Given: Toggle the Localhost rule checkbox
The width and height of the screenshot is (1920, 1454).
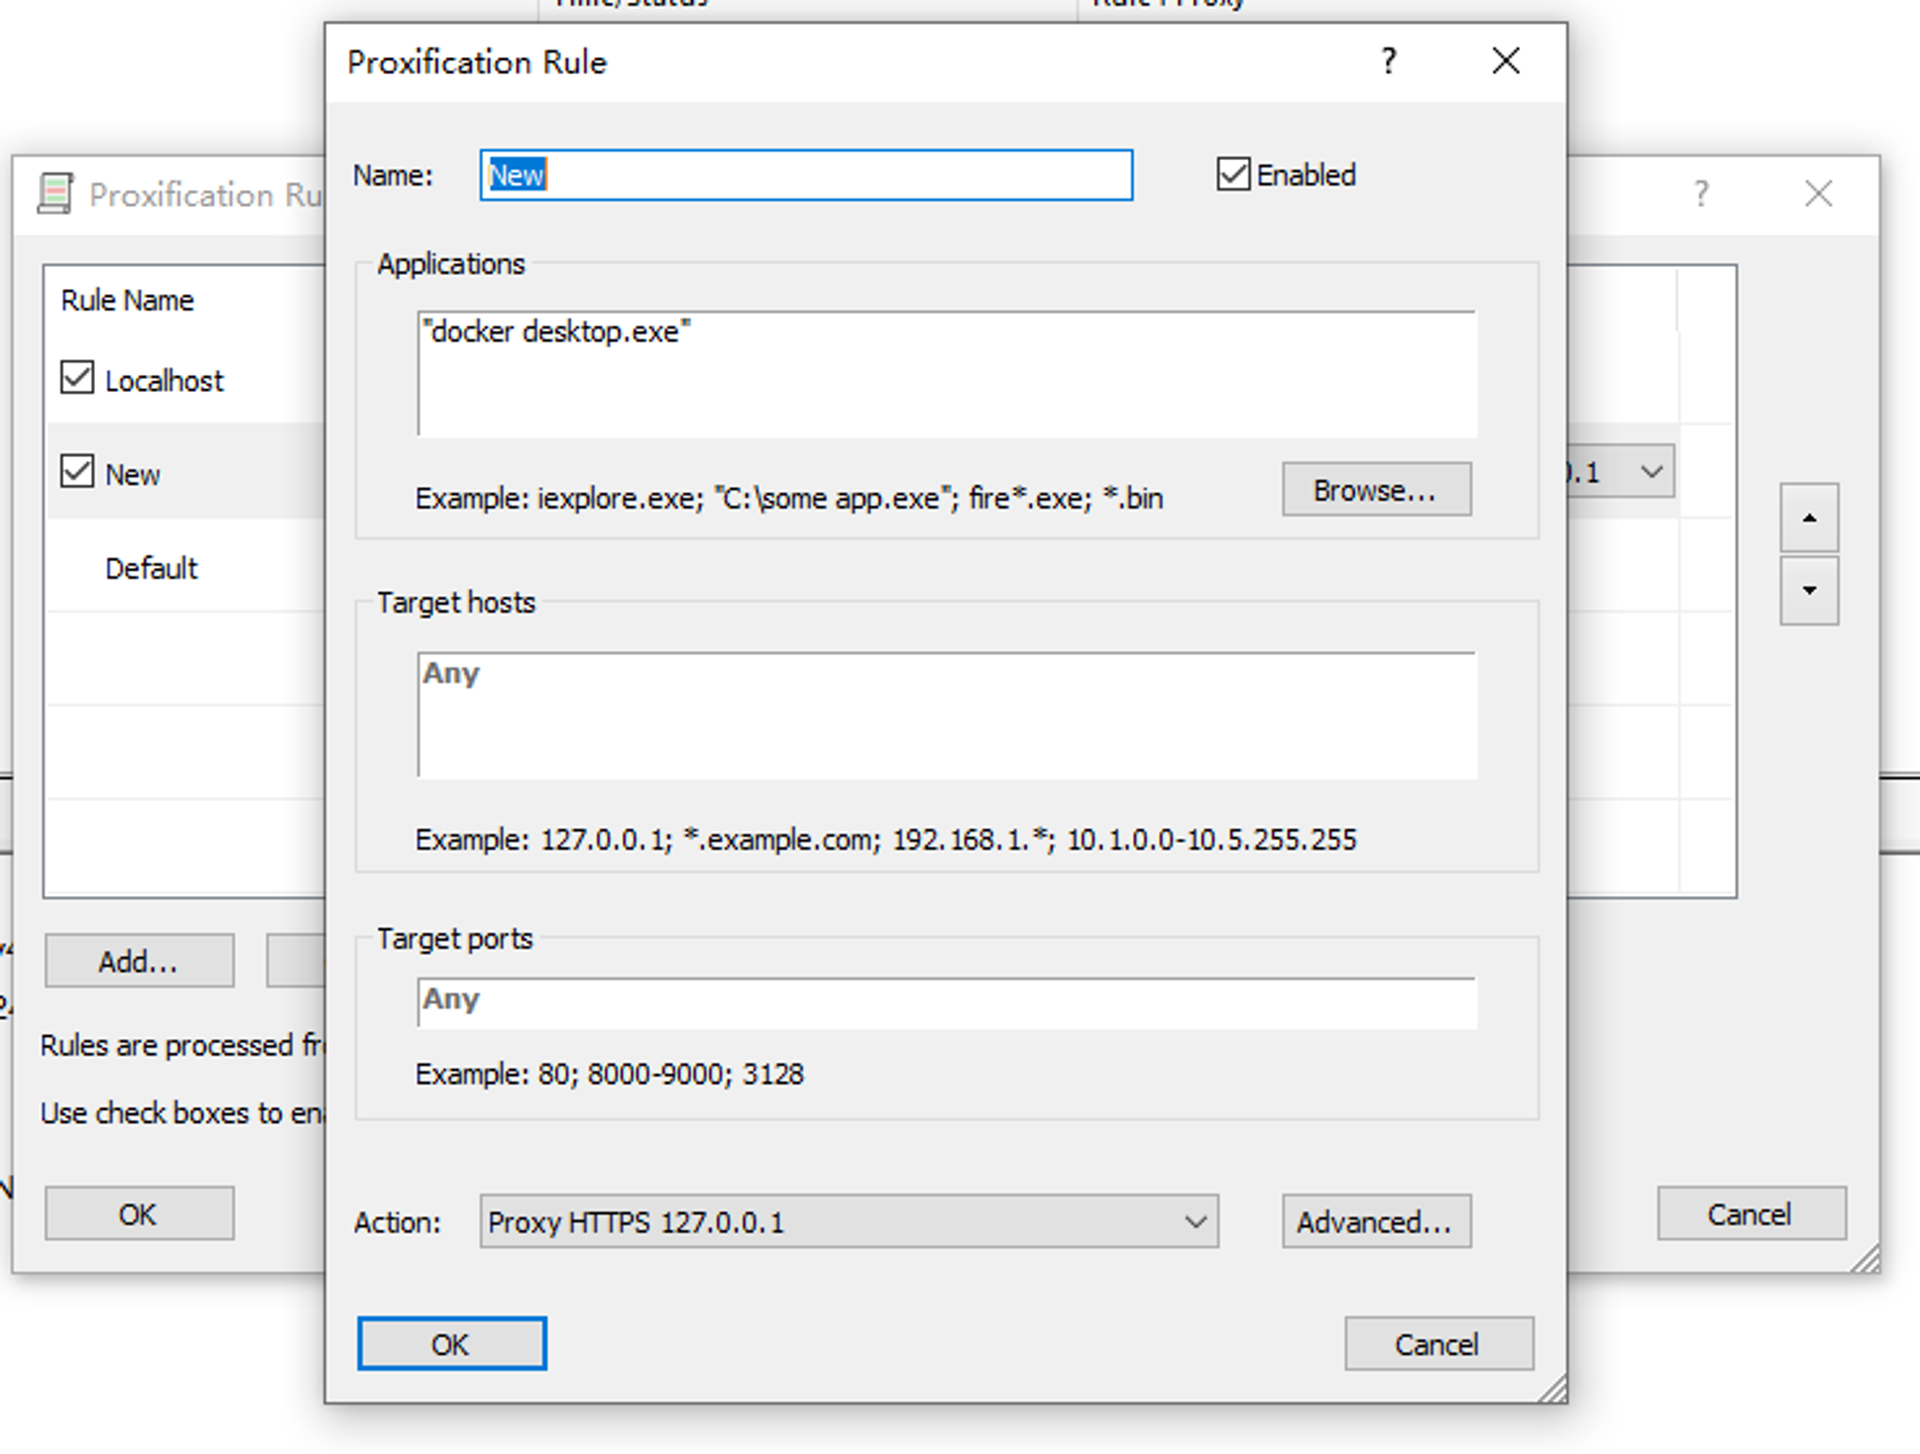Looking at the screenshot, I should pyautogui.click(x=77, y=378).
